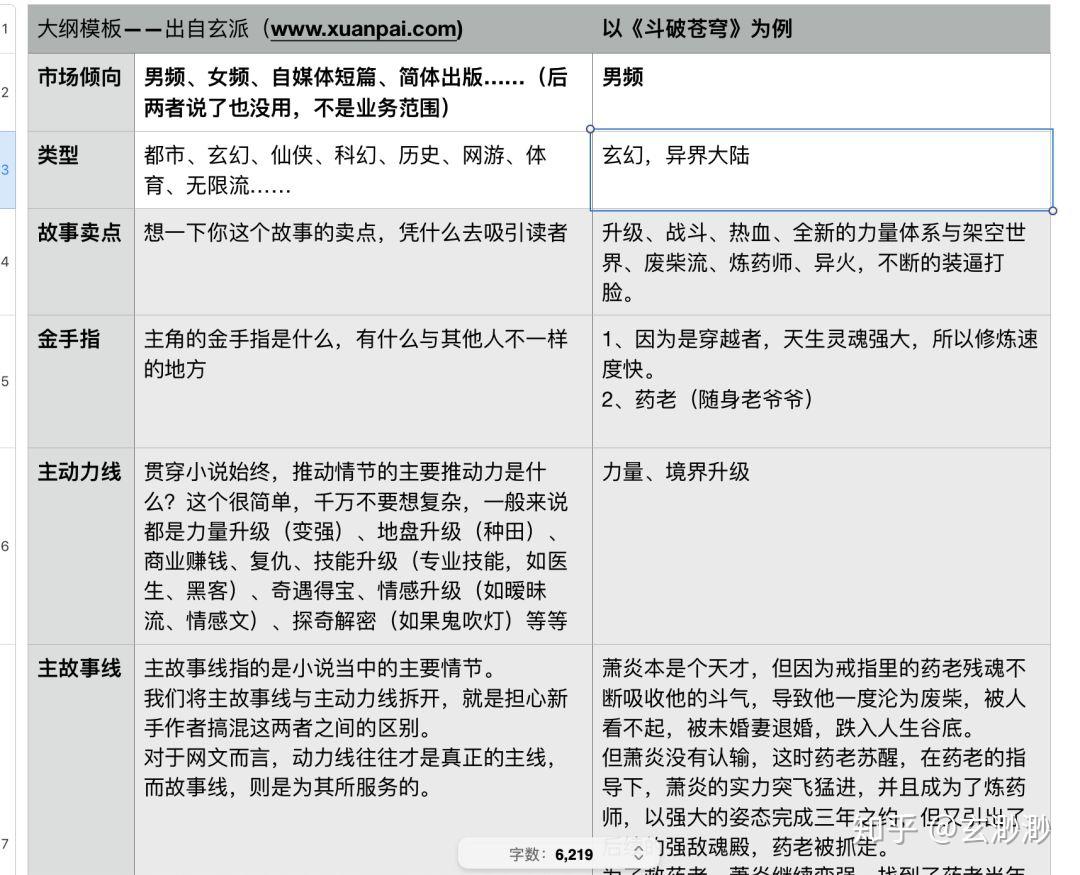Viewport: 1080px width, 875px height.
Task: Click the cell beginning 想一下你这个故事的卖点
Action: pyautogui.click(x=363, y=262)
